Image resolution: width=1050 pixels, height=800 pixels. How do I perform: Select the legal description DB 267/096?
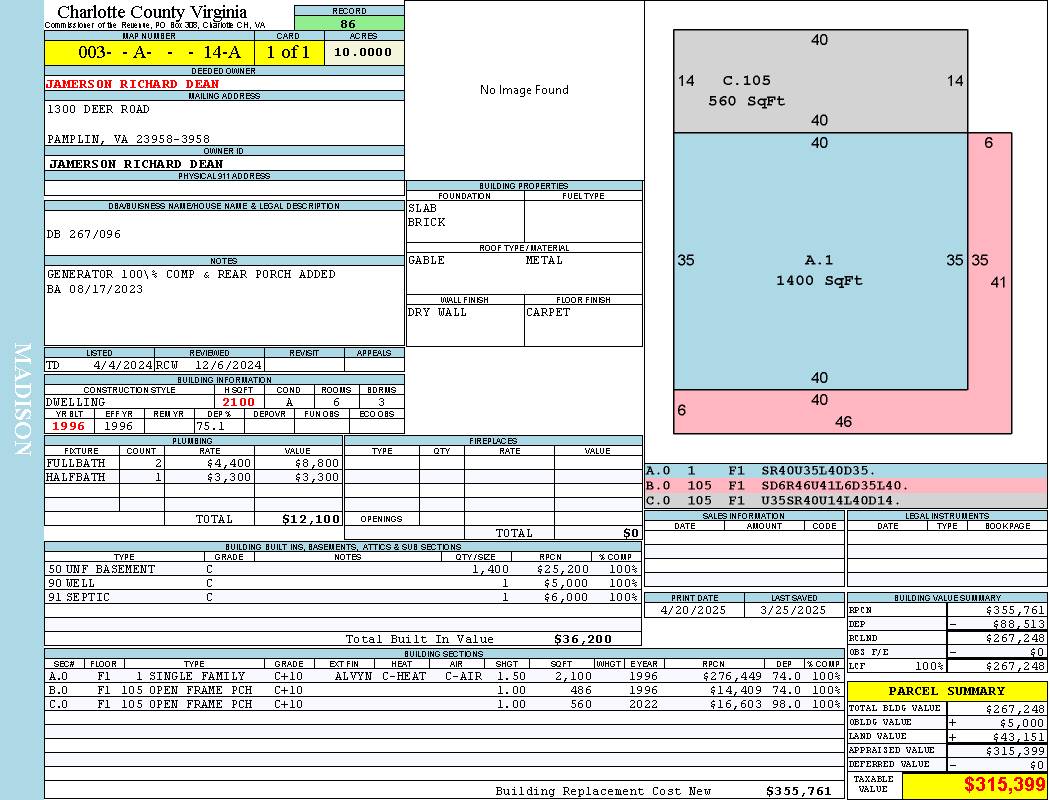[84, 234]
